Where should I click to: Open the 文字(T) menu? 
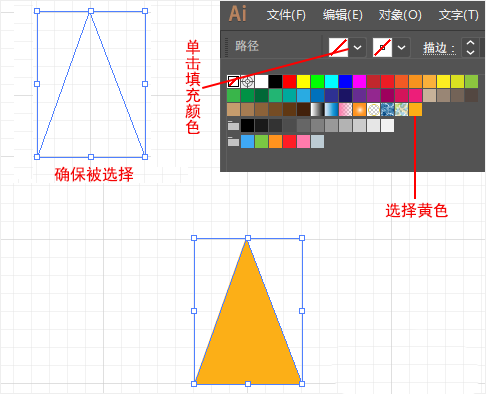459,15
